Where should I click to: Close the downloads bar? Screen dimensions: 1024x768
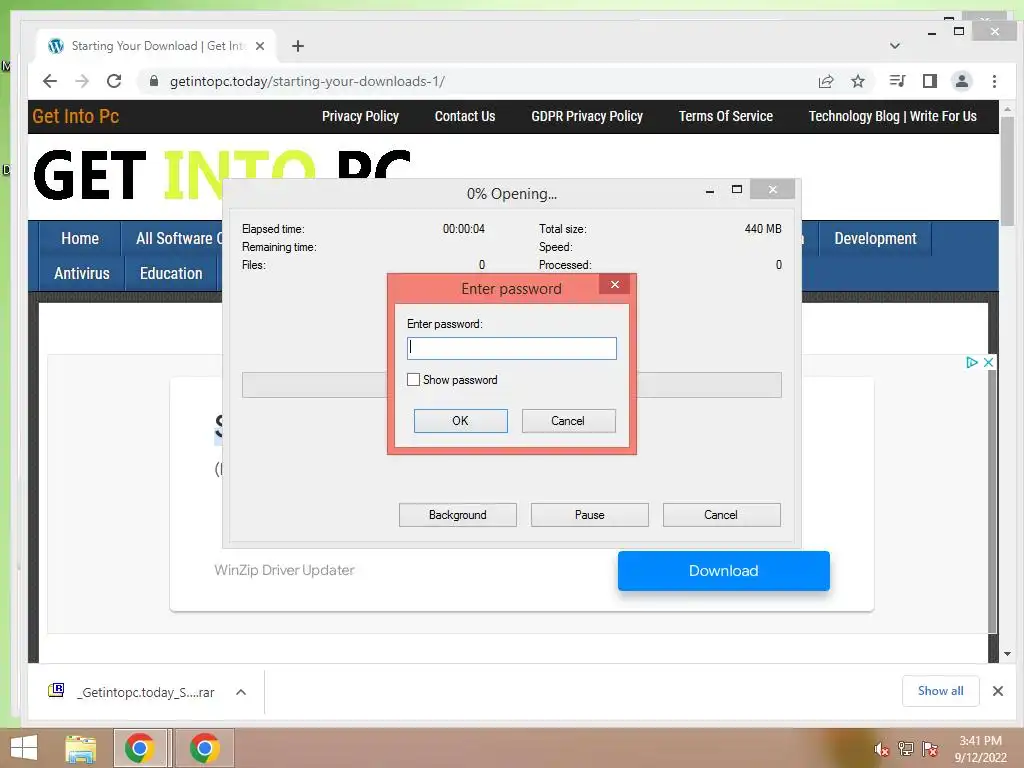click(x=998, y=691)
